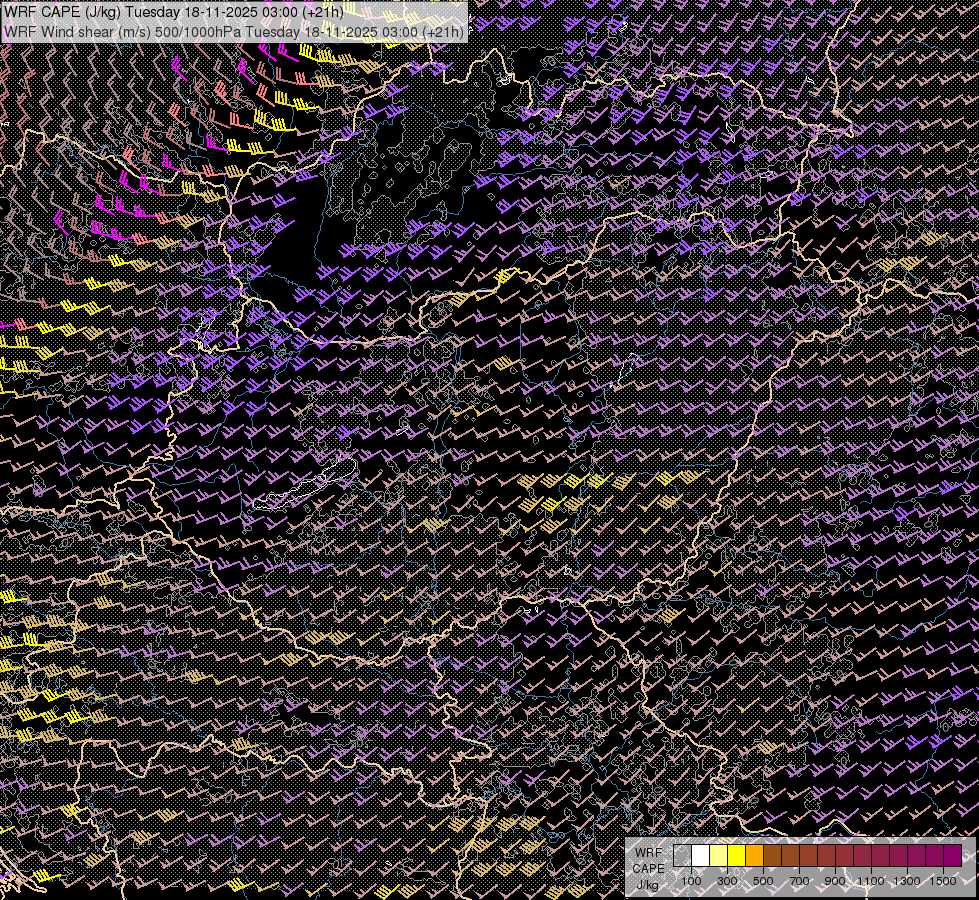The image size is (979, 900).
Task: Click the WRF text in the legend
Action: [648, 853]
